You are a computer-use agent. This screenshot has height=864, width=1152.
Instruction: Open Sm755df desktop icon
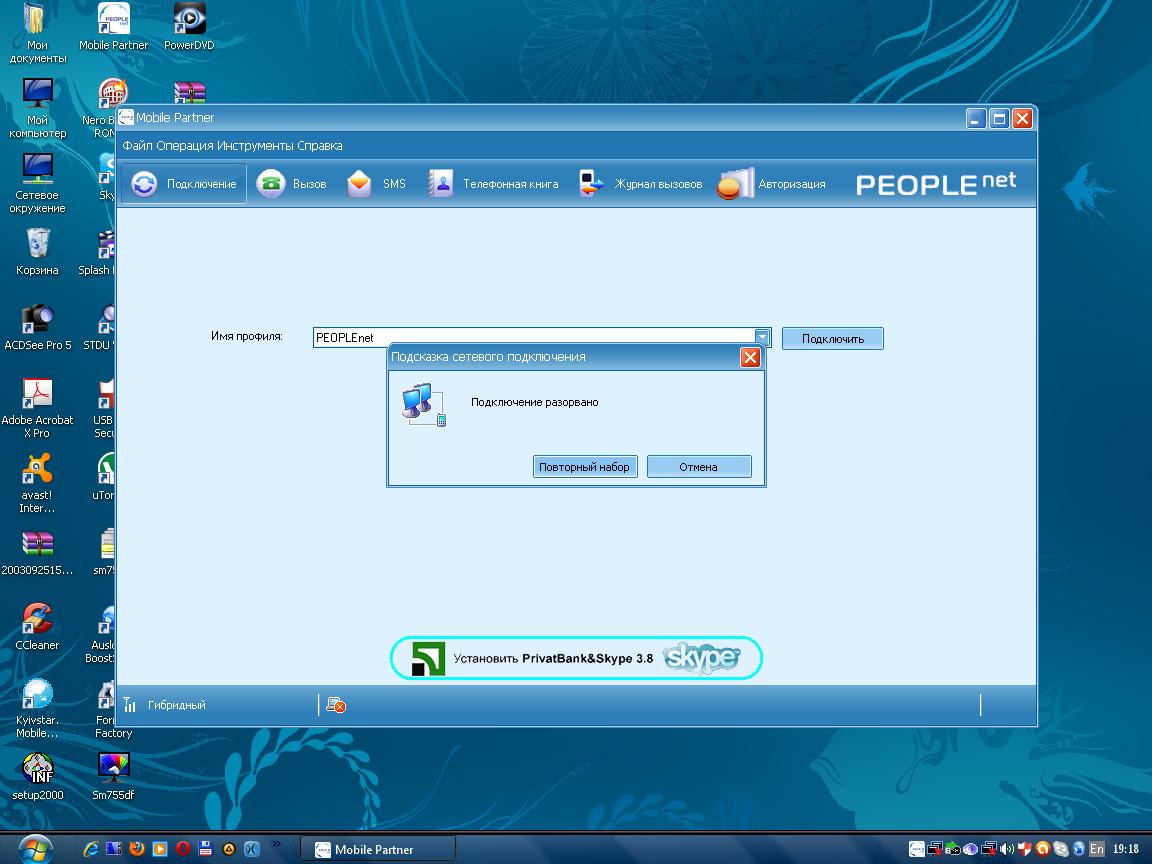point(113,777)
